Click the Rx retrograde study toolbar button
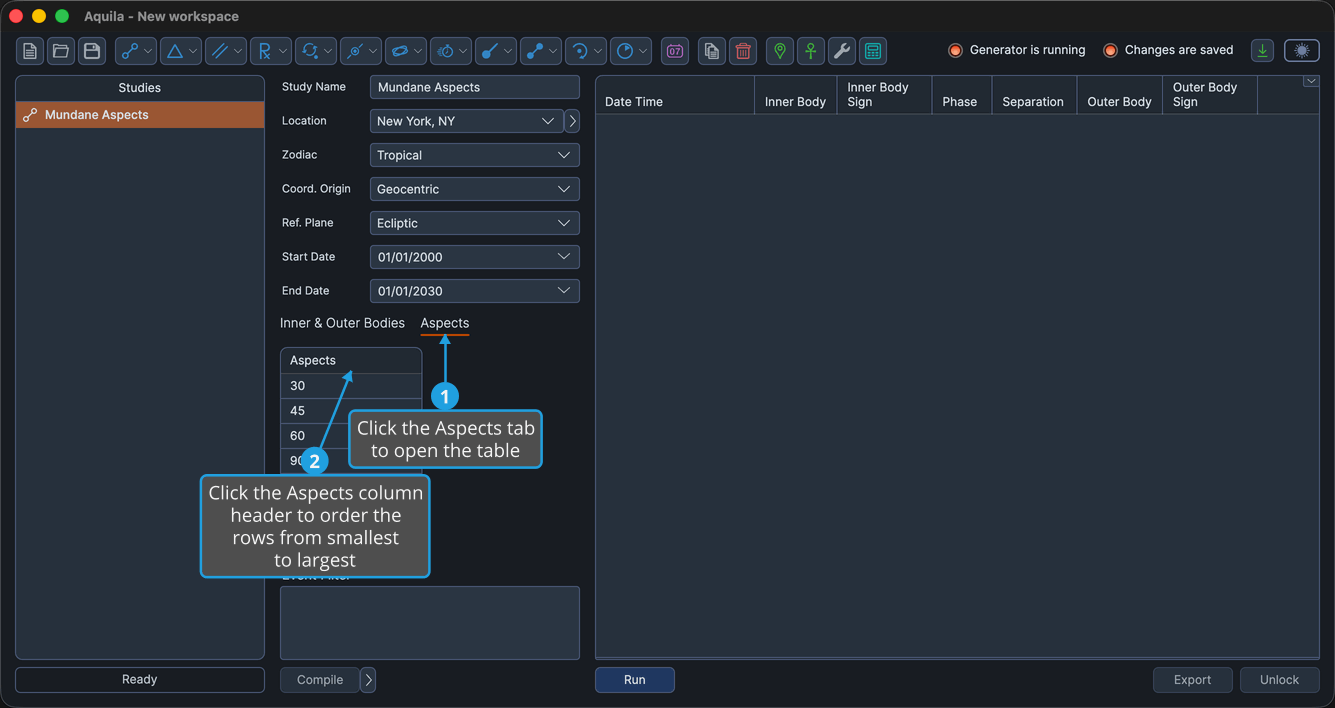The image size is (1335, 708). click(x=271, y=51)
